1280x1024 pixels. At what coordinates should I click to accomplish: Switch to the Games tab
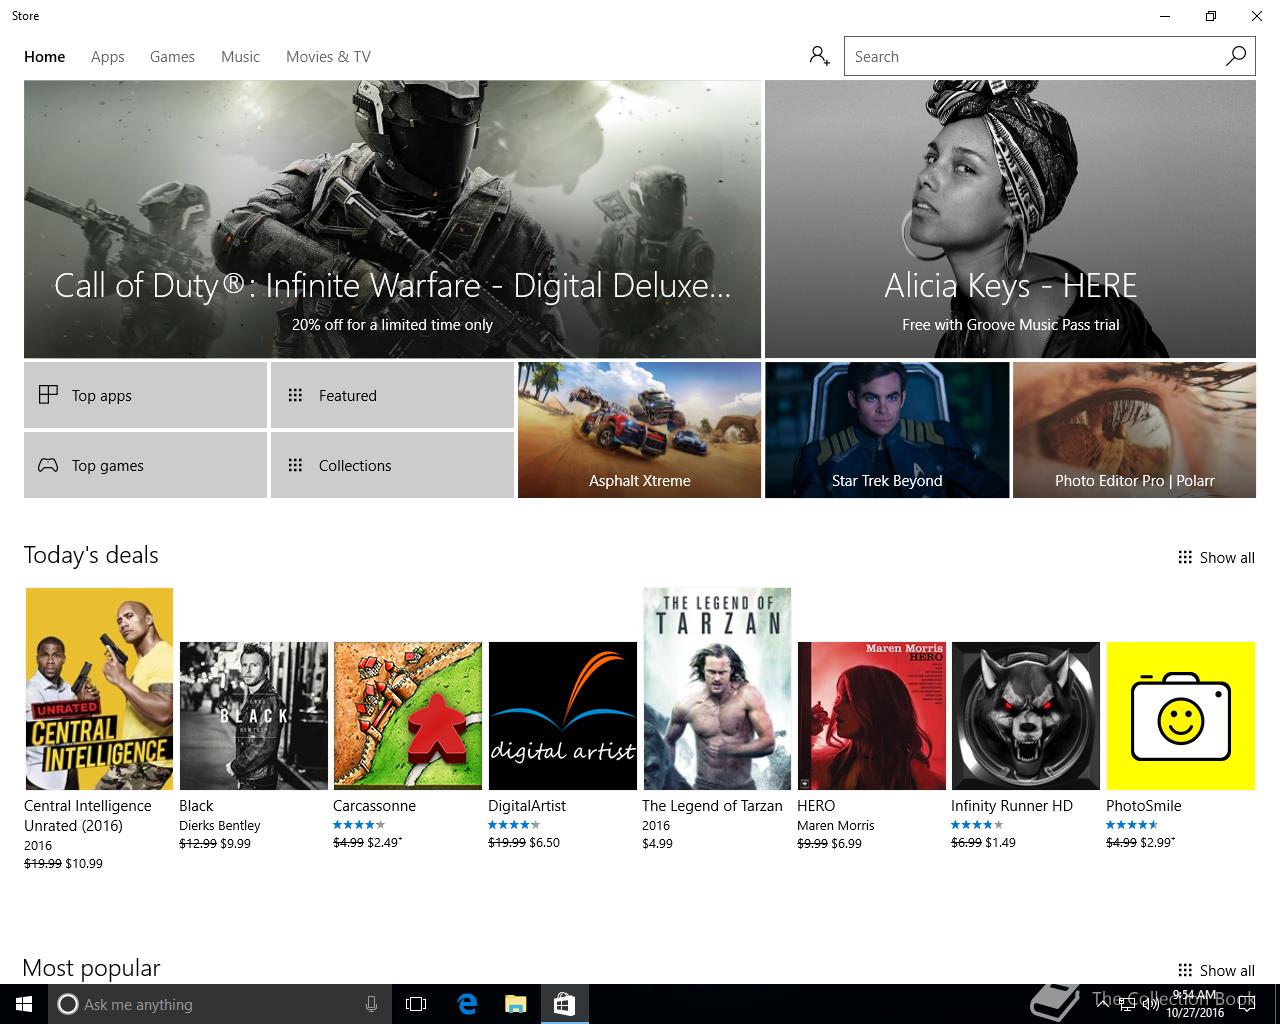pyautogui.click(x=172, y=57)
